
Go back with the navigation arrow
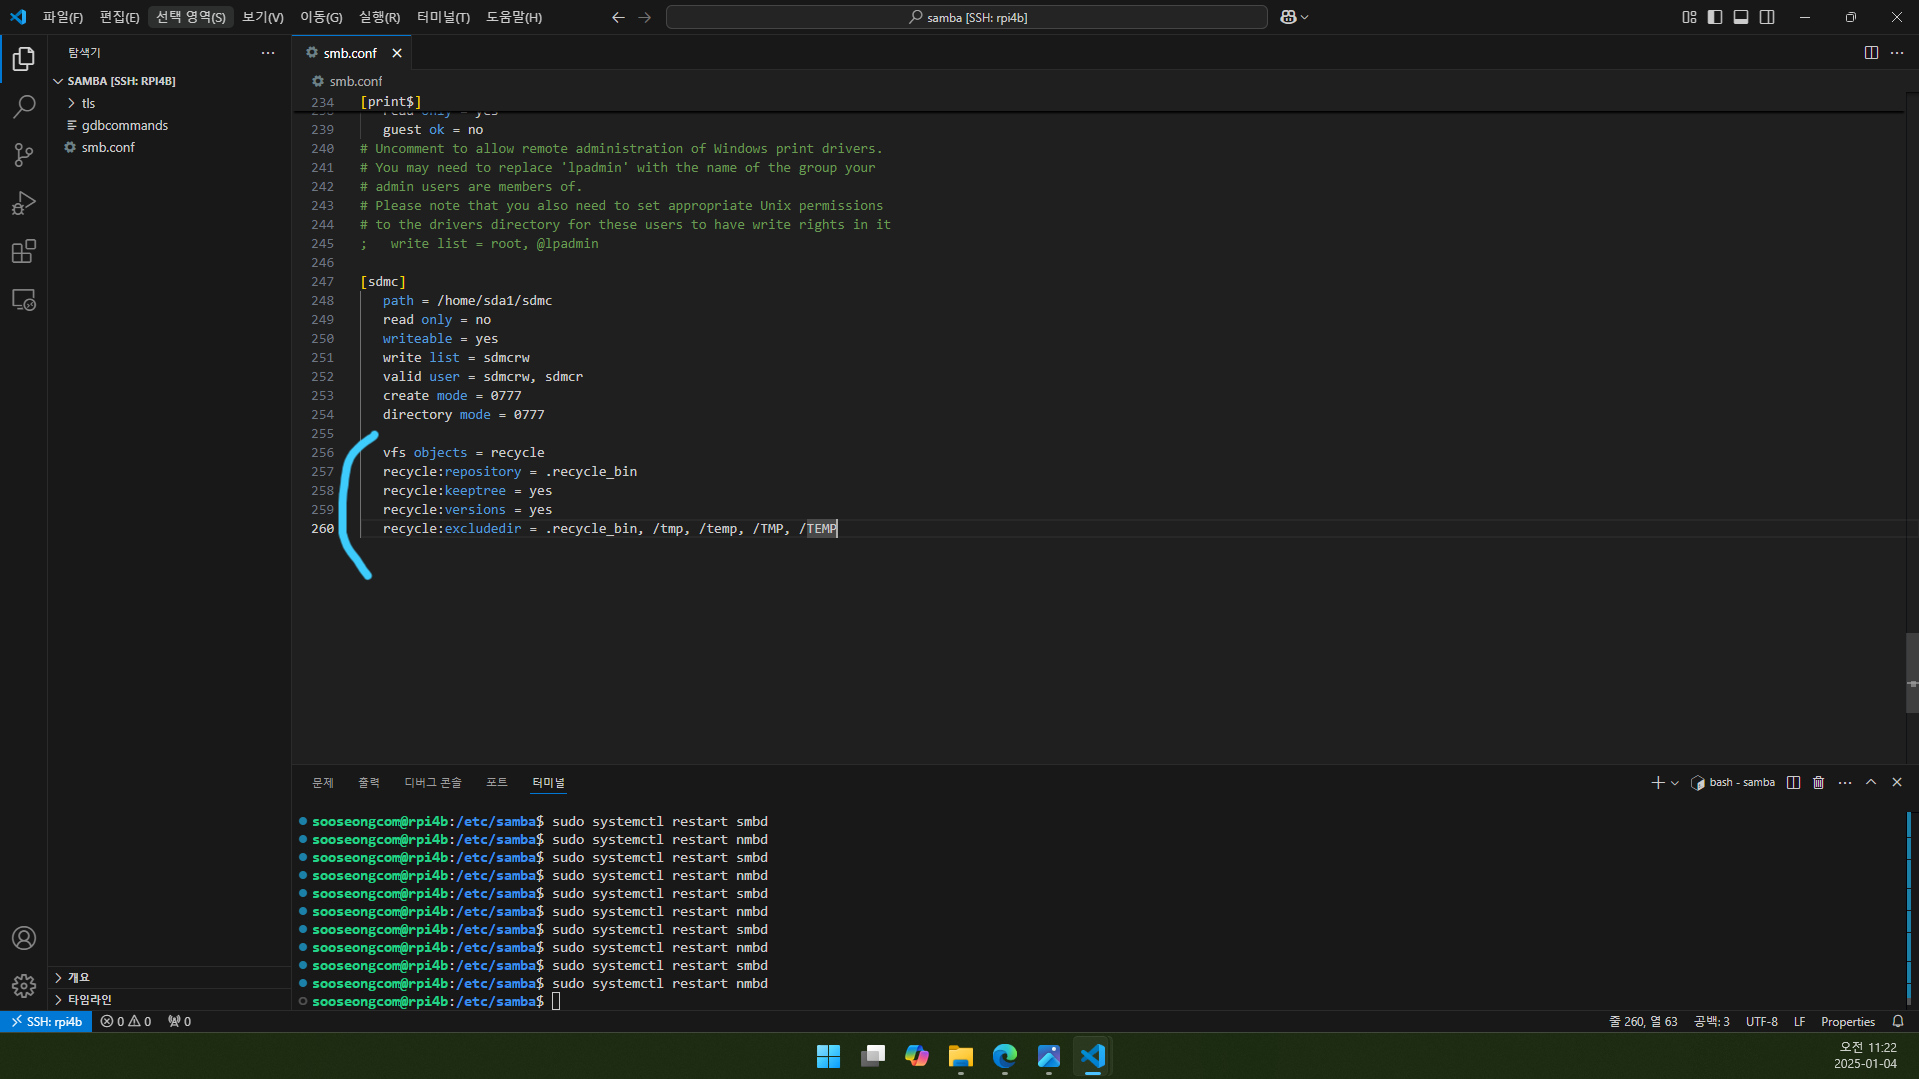[x=618, y=17]
